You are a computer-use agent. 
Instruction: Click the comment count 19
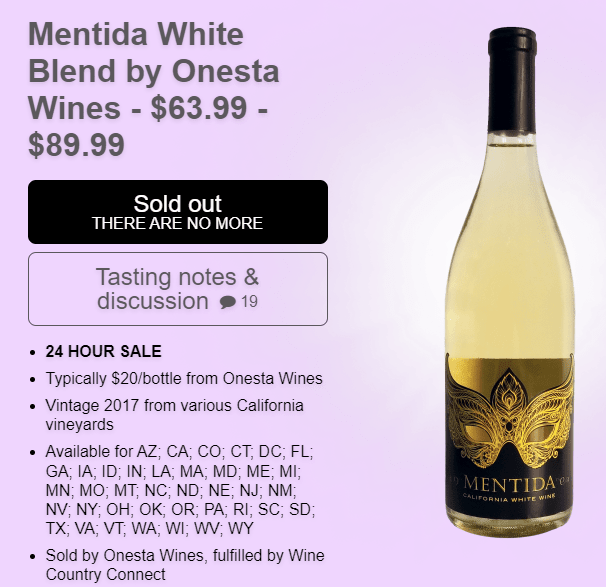(250, 301)
